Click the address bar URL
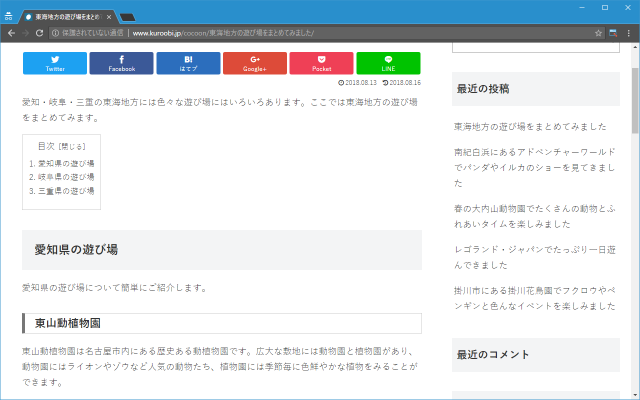 [x=223, y=33]
